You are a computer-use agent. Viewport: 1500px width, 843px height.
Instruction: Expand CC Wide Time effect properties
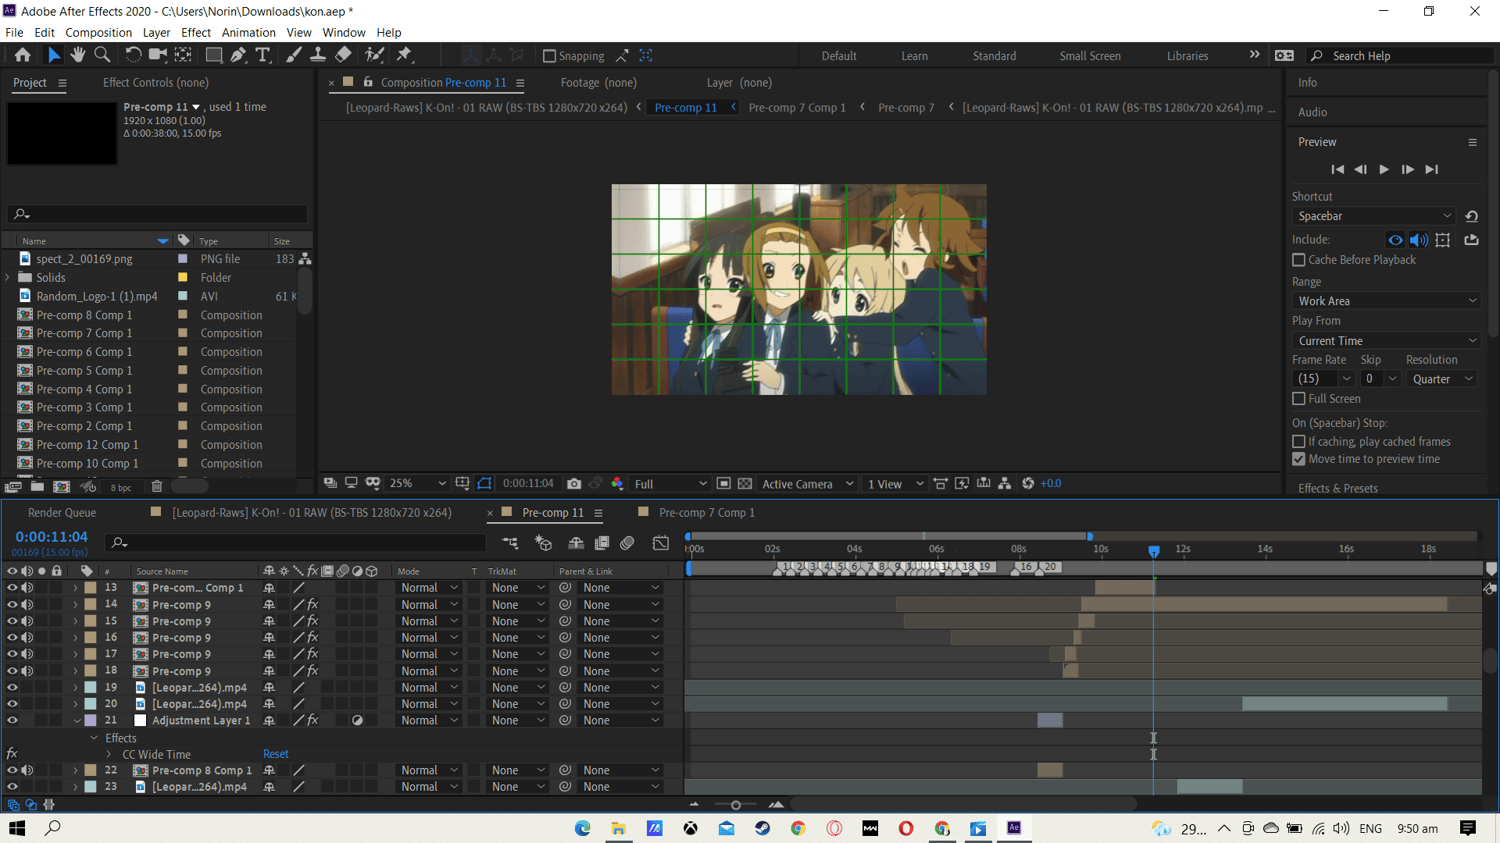point(109,755)
